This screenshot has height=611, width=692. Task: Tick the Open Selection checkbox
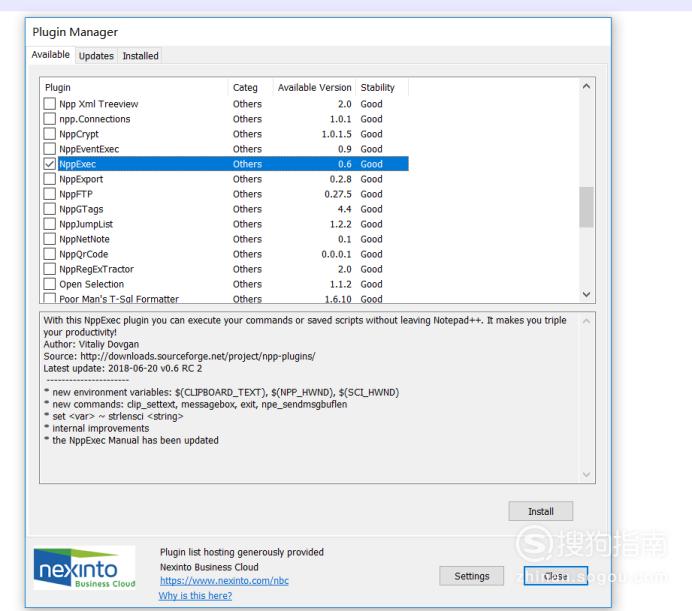(x=49, y=284)
